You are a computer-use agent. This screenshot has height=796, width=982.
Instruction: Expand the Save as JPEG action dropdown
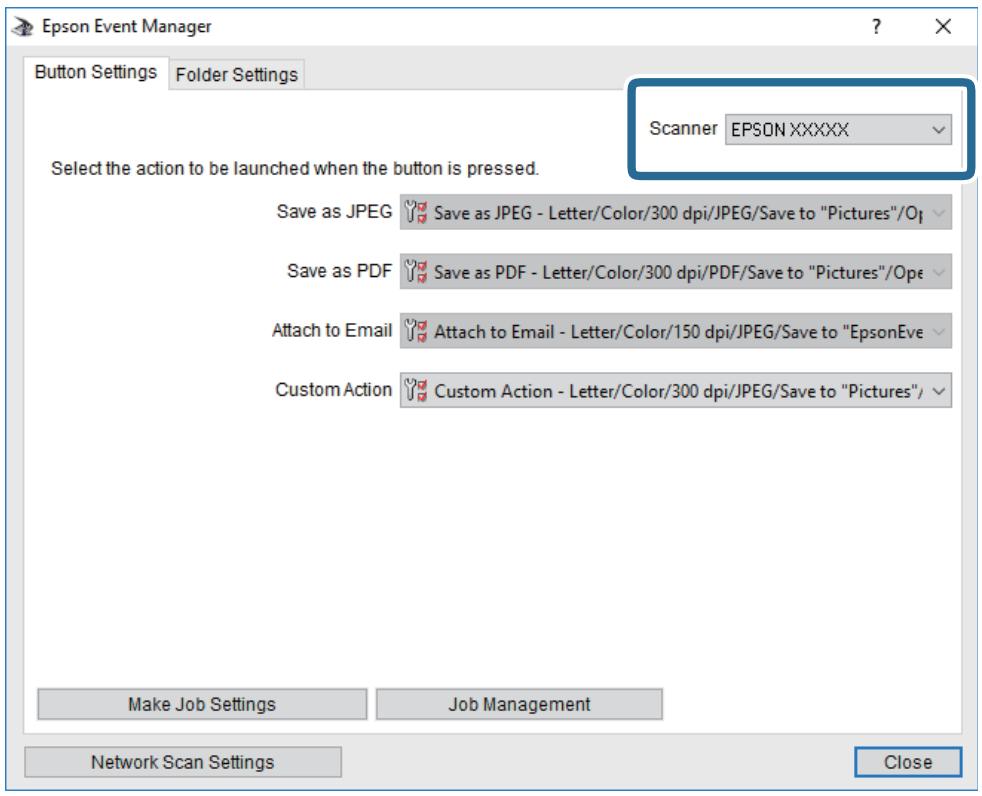click(938, 213)
